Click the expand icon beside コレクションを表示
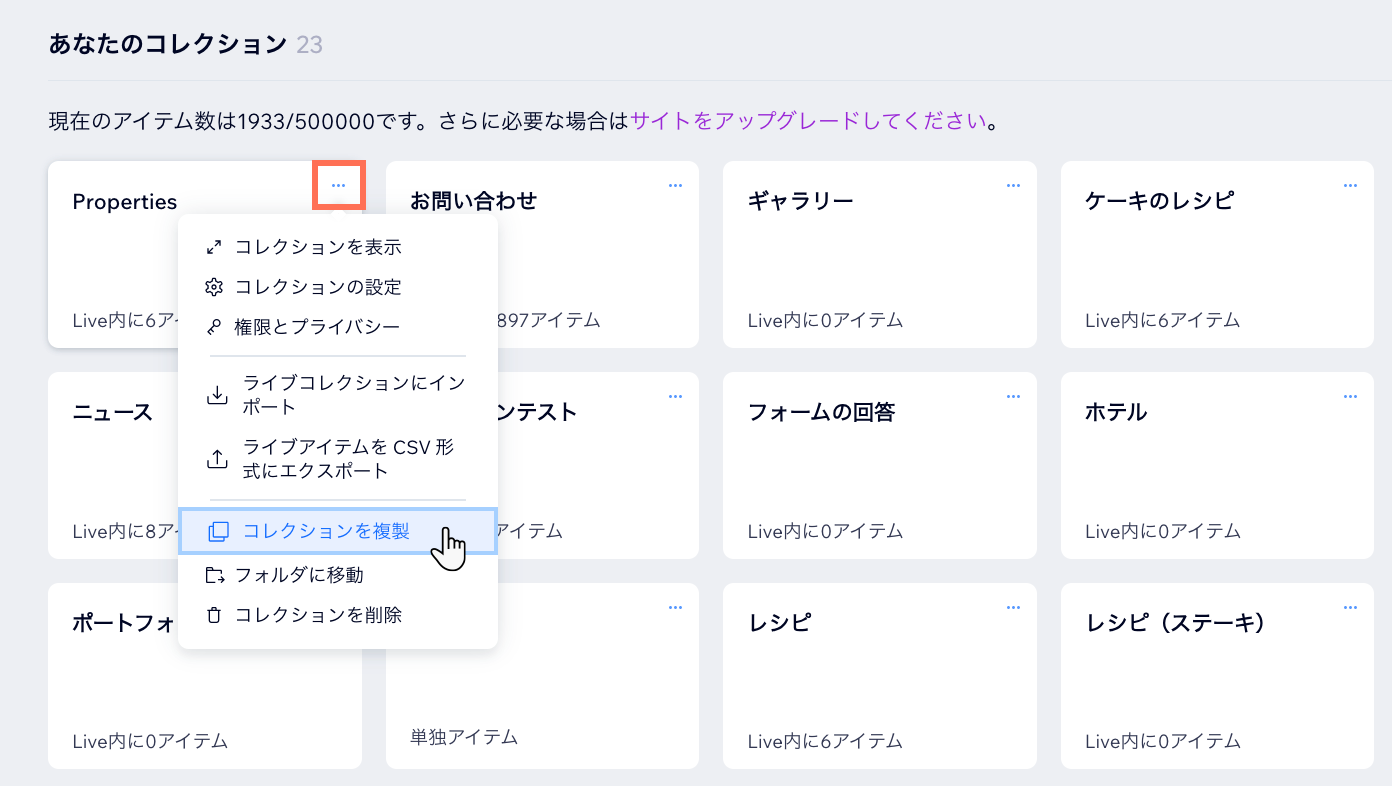The width and height of the screenshot is (1392, 786). coord(213,247)
